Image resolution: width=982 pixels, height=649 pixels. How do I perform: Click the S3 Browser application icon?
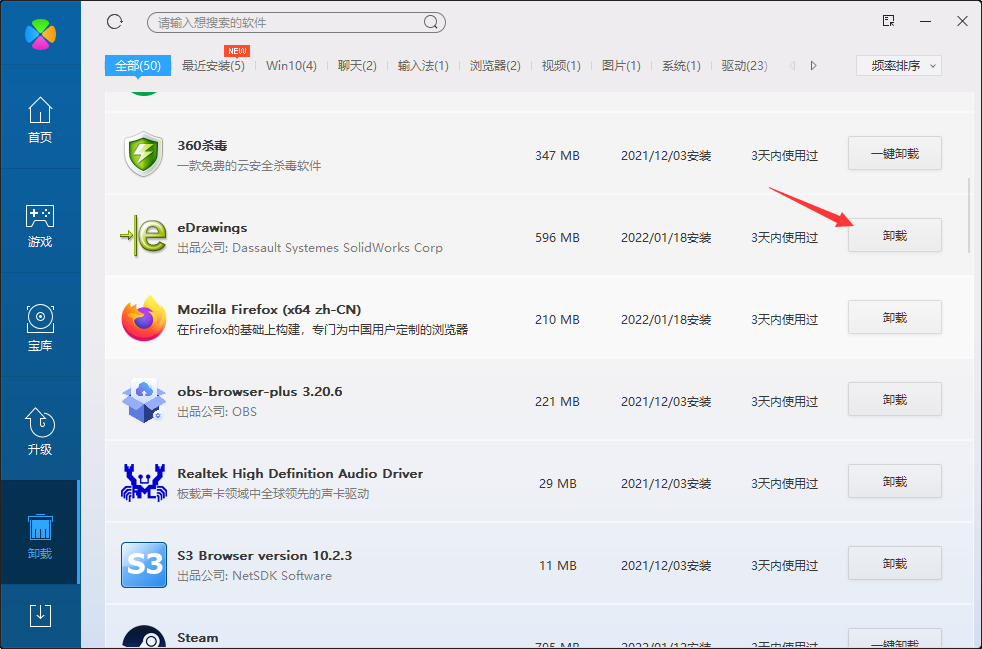click(x=143, y=565)
